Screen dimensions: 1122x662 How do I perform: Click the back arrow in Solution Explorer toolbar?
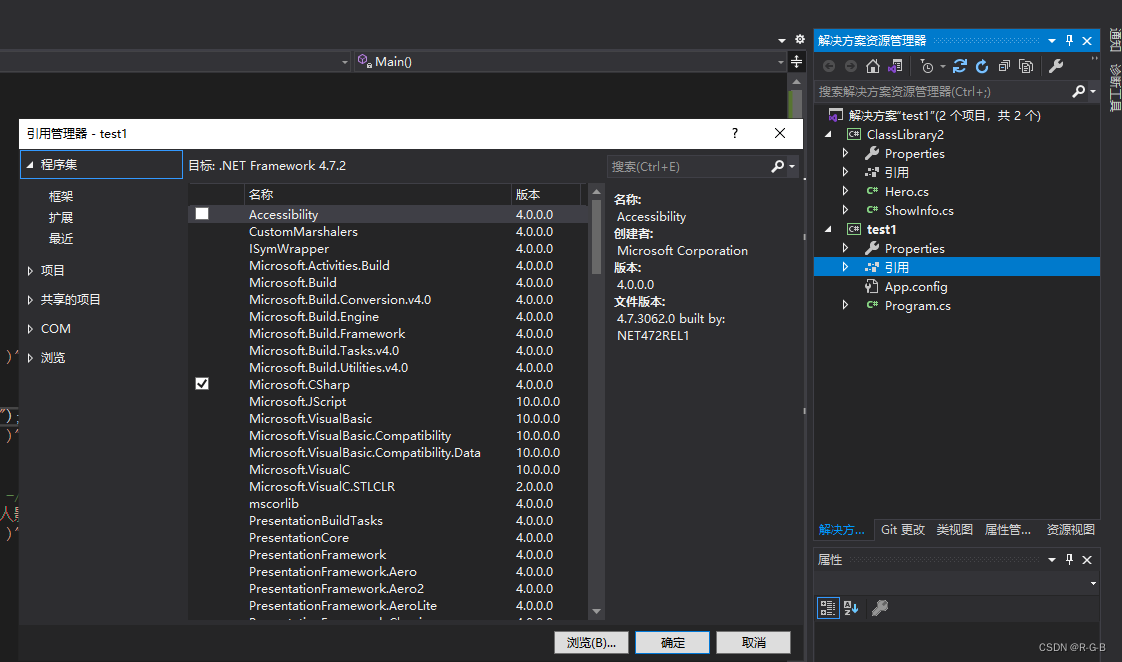click(x=829, y=67)
